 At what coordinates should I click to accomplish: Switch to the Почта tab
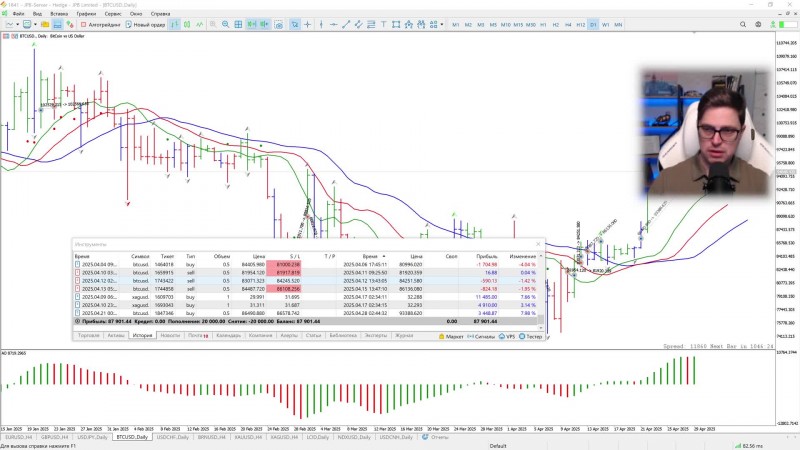[x=197, y=336]
